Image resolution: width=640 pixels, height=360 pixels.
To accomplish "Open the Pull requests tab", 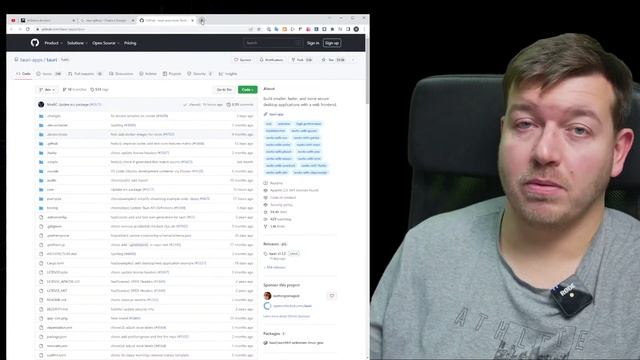I will 85,74.
